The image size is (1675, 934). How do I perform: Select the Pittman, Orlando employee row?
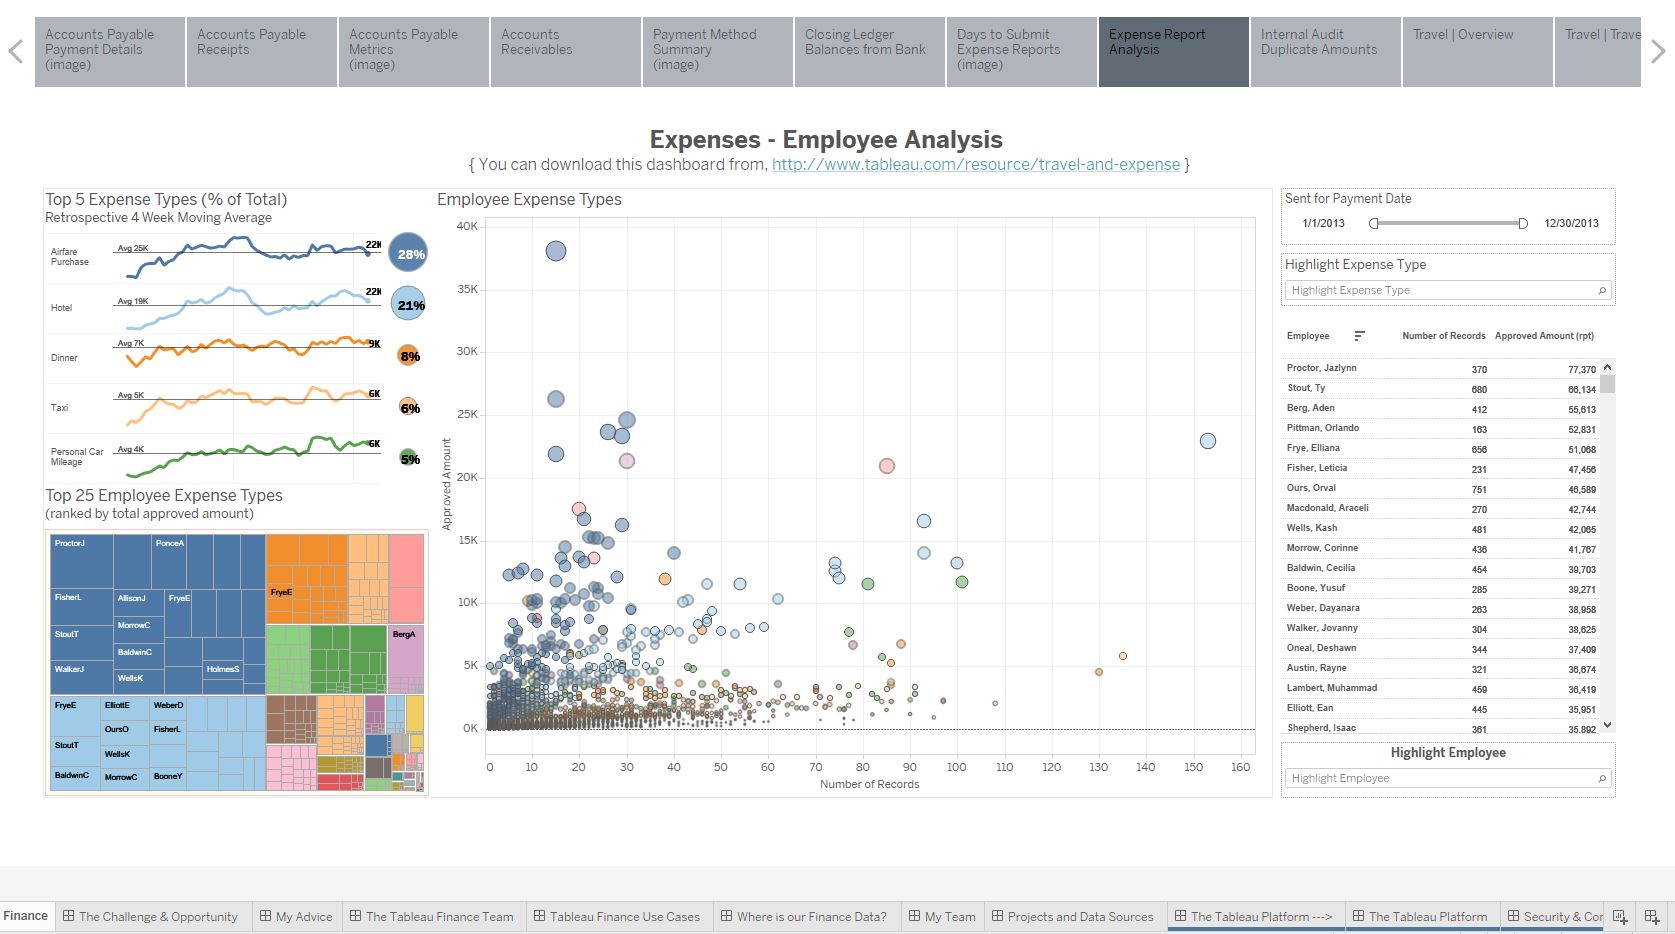(x=1441, y=428)
